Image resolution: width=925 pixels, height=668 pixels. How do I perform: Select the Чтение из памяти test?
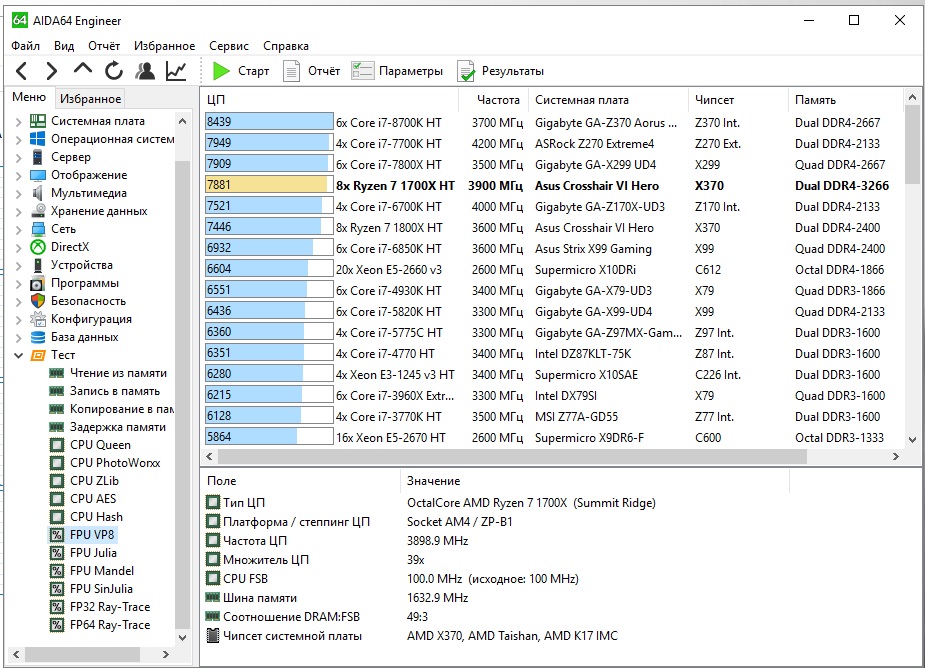(x=118, y=373)
